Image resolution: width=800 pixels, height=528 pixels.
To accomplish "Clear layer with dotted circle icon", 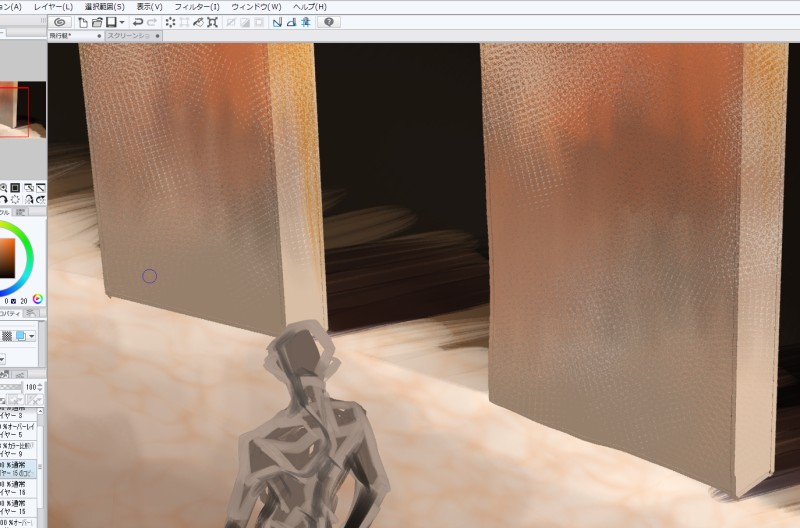I will pos(170,22).
